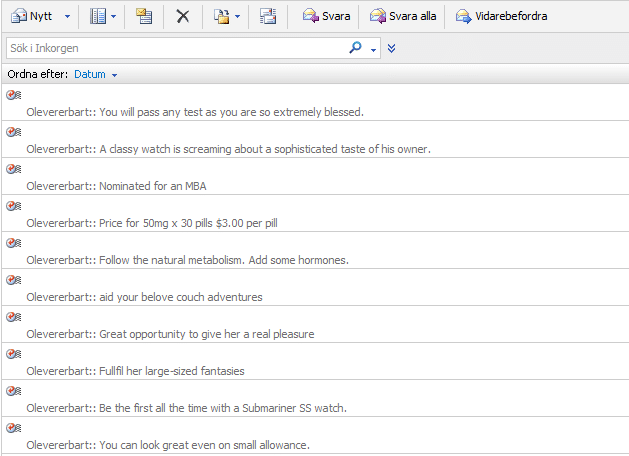Screen dimensions: 629x456
Task: Click Svara alla to reply all
Action: click(403, 16)
